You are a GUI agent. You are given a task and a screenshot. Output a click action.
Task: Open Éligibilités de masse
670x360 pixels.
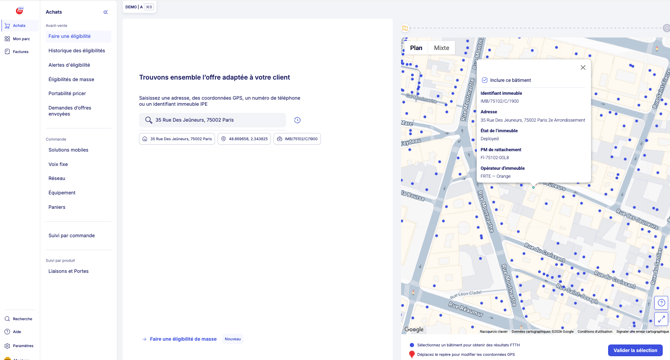click(71, 79)
